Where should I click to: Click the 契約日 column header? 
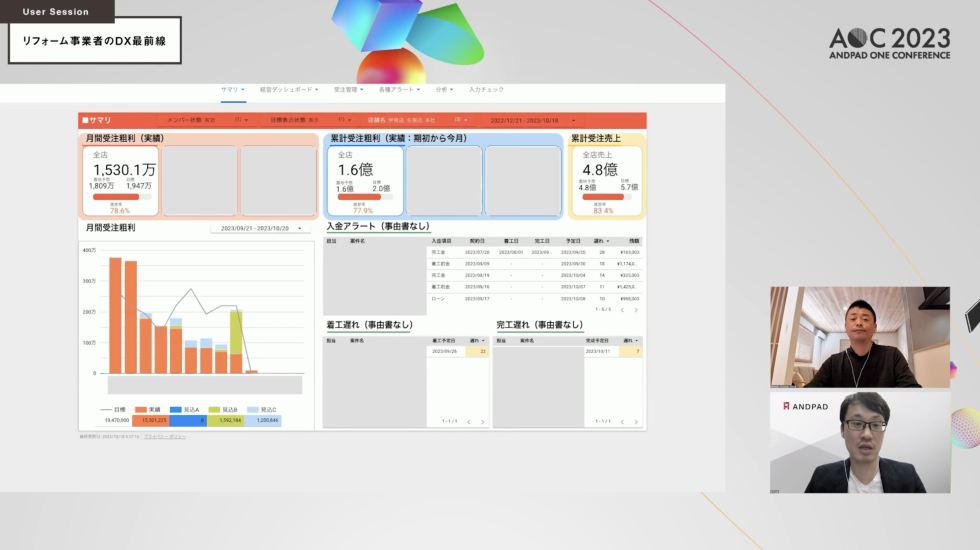[477, 241]
